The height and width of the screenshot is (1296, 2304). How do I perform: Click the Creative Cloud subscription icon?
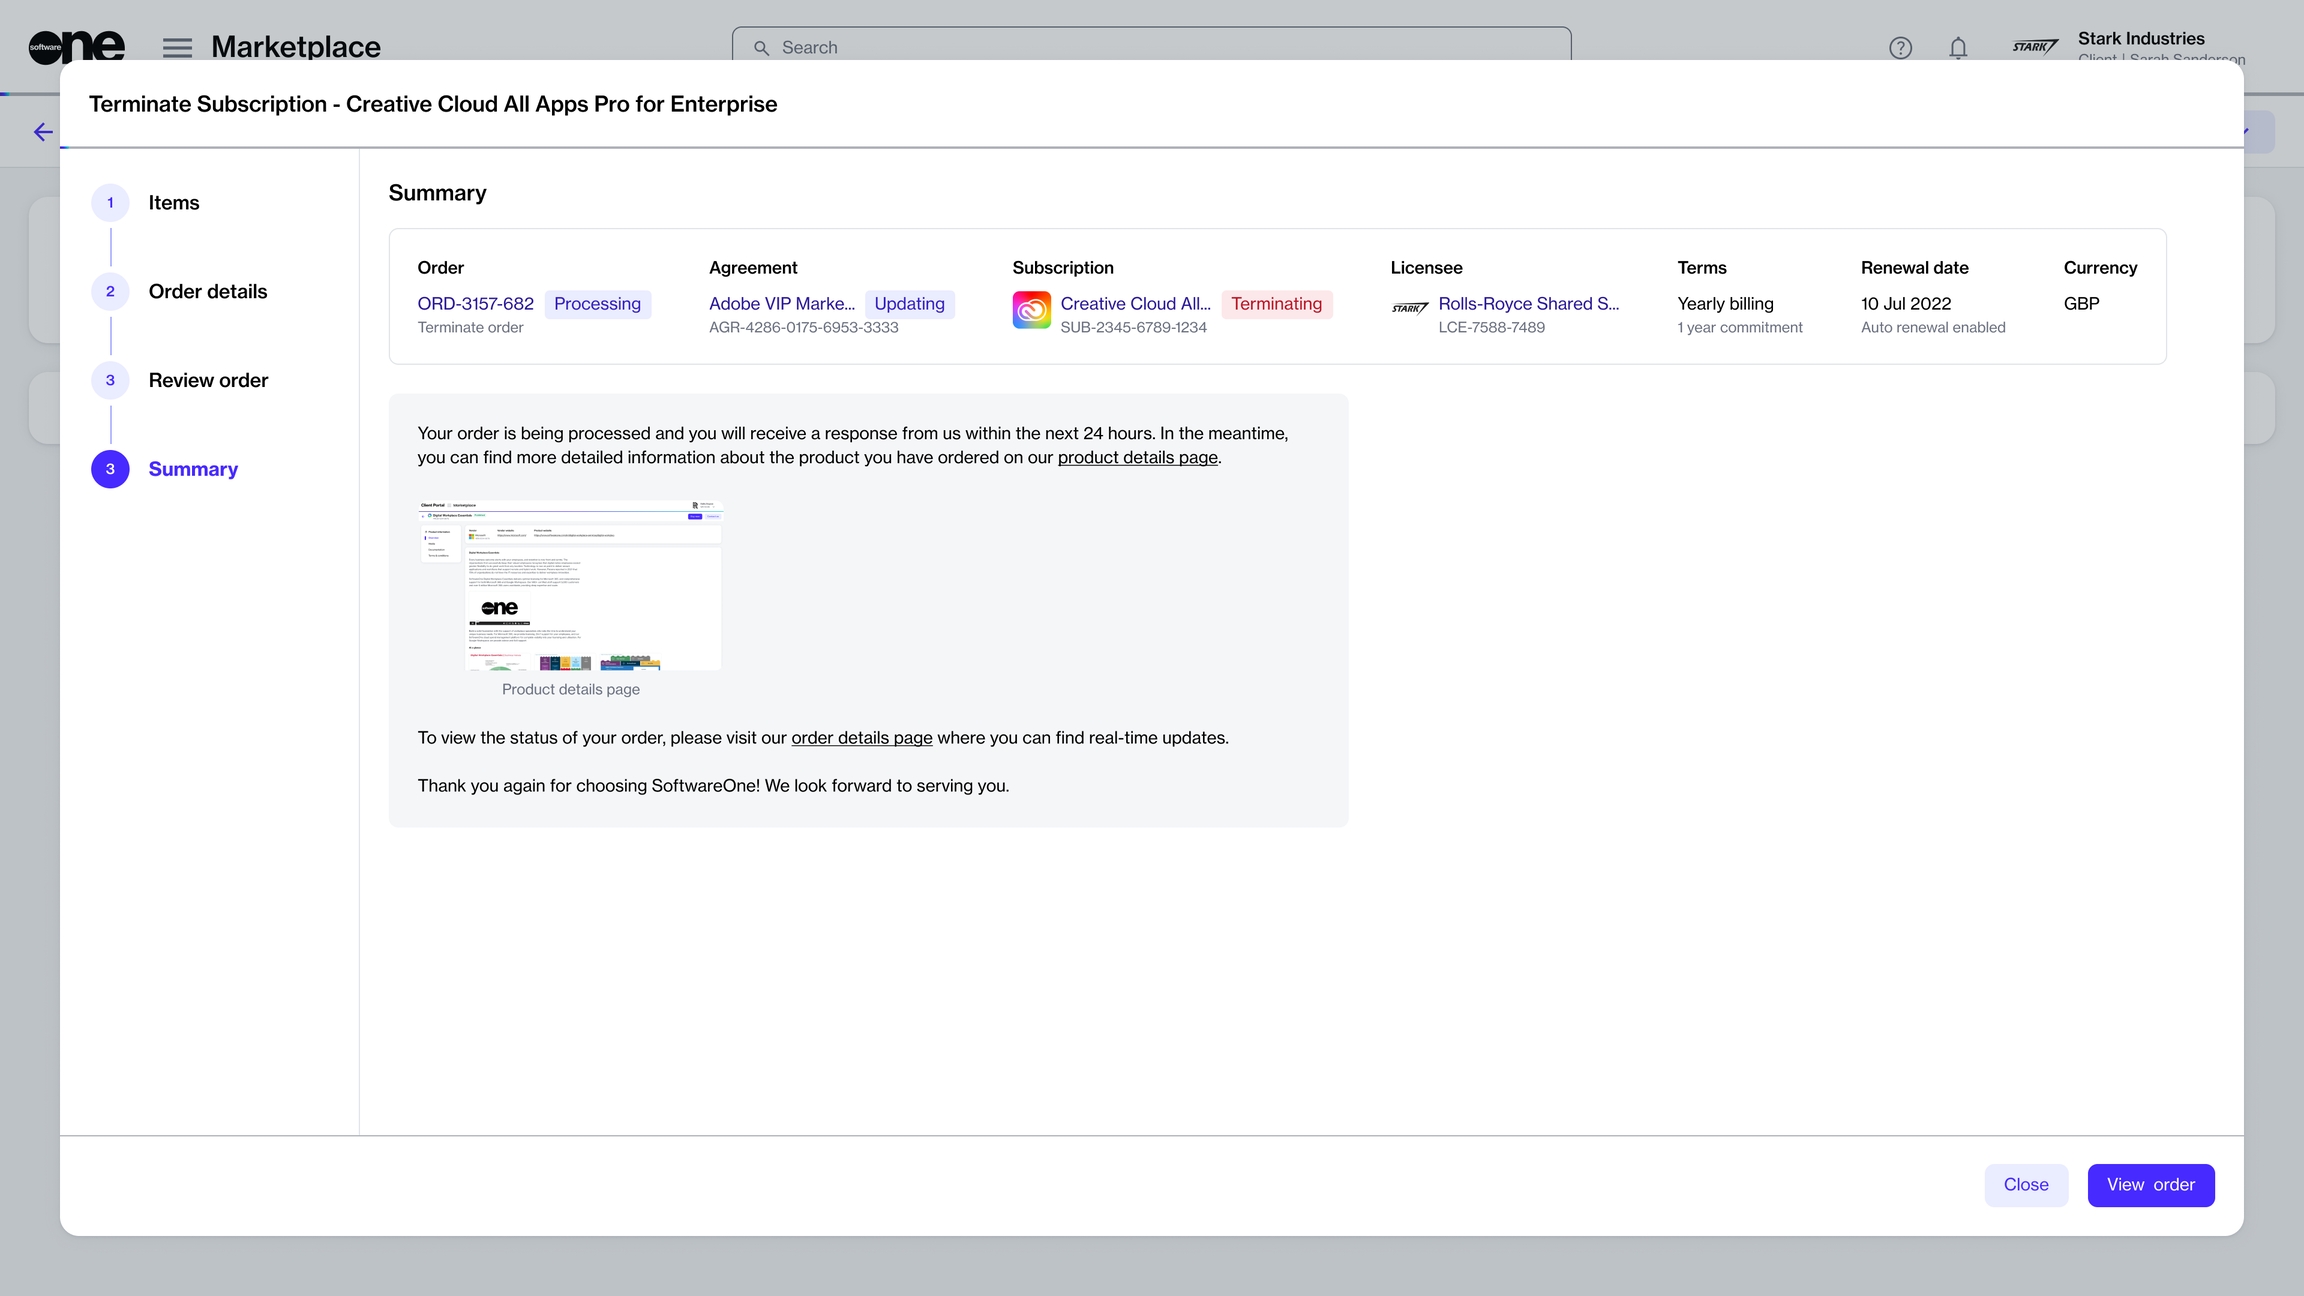pos(1031,310)
